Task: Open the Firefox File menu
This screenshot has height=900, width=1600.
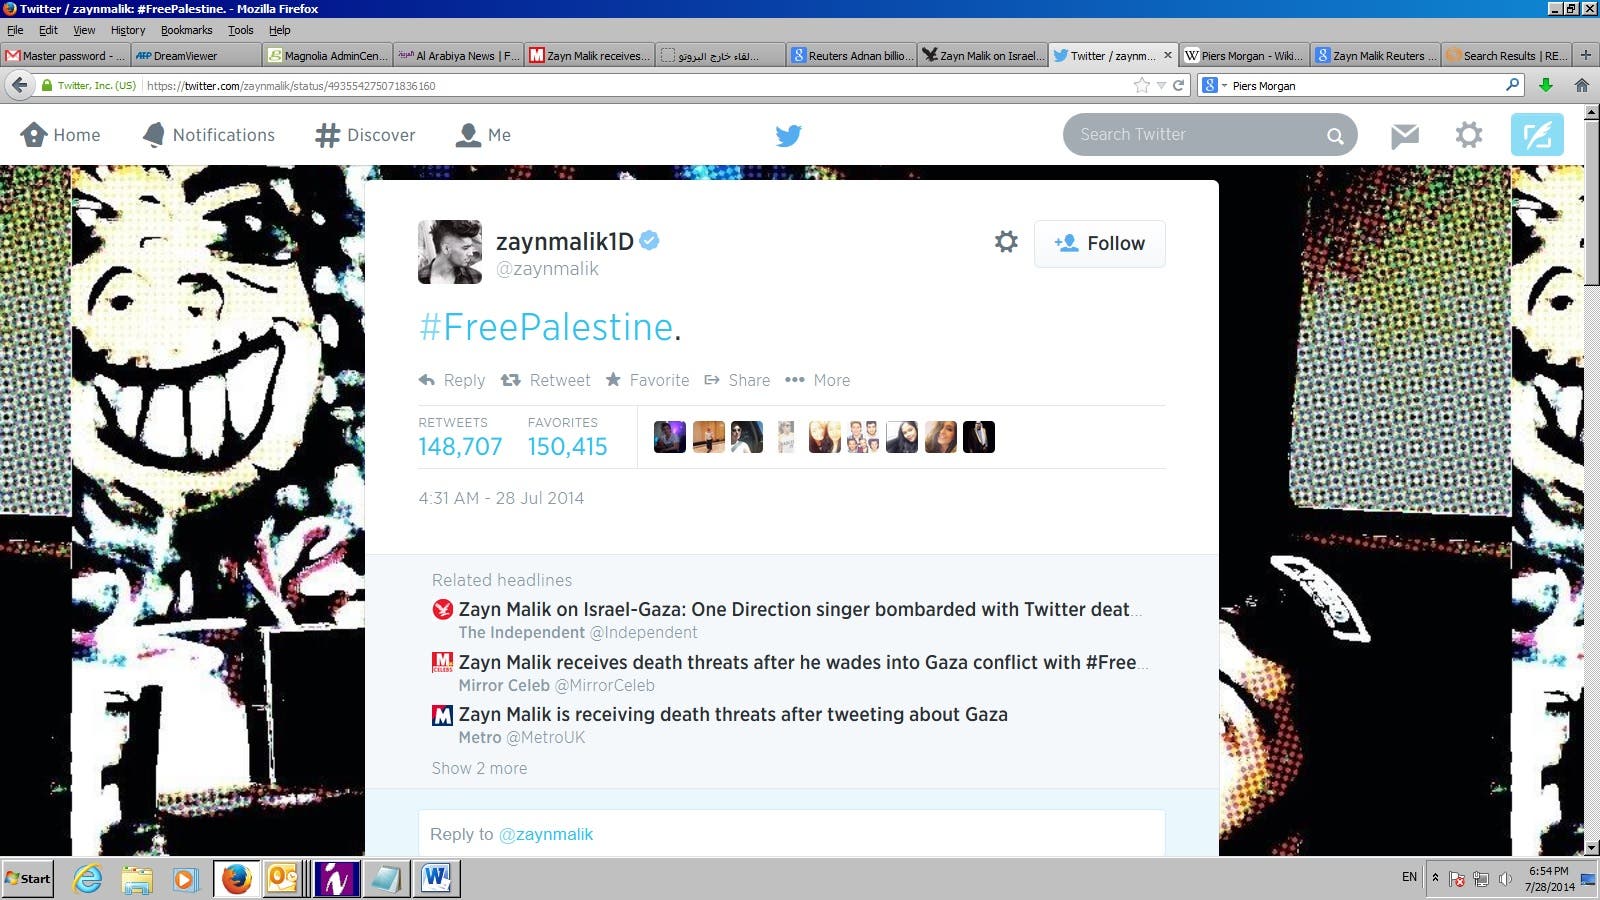Action: click(15, 30)
